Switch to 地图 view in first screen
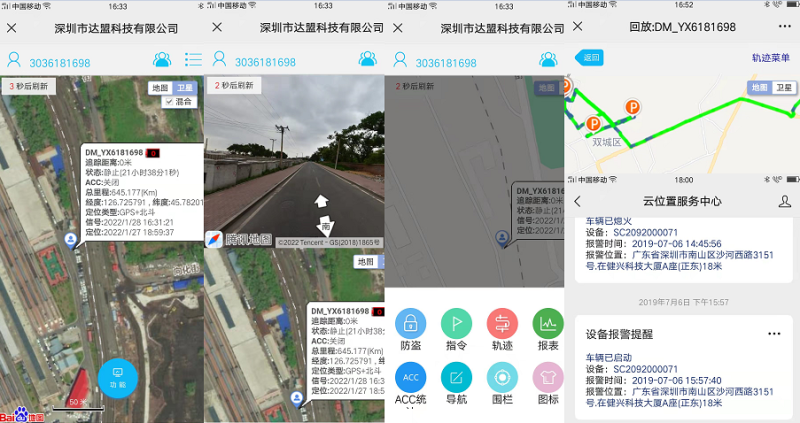This screenshot has width=800, height=423. pyautogui.click(x=160, y=88)
